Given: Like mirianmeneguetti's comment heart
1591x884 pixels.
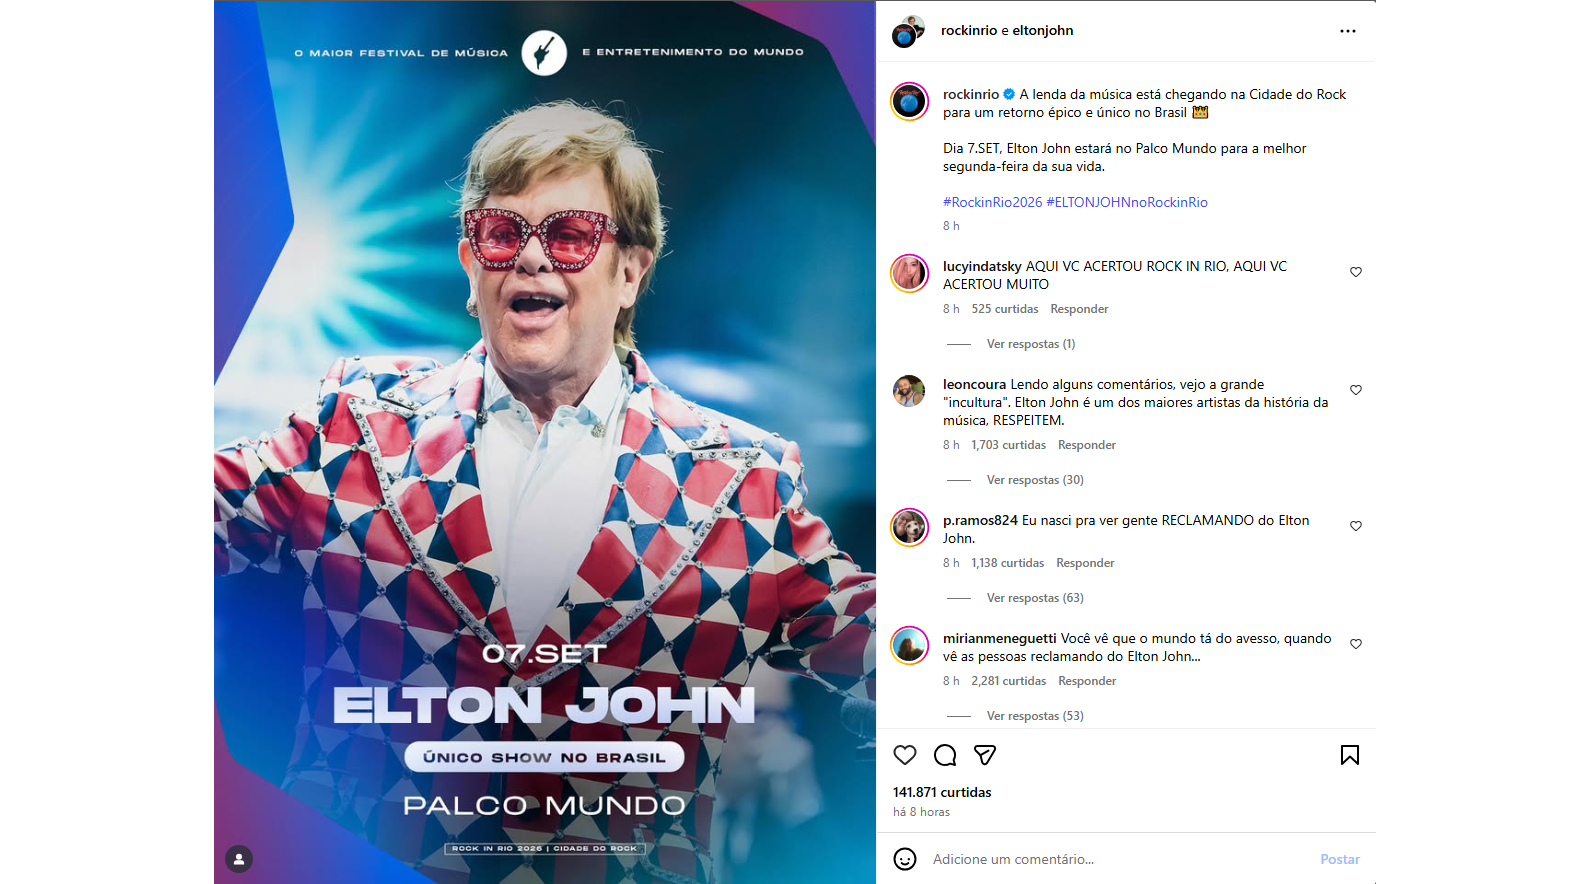Looking at the screenshot, I should point(1356,644).
